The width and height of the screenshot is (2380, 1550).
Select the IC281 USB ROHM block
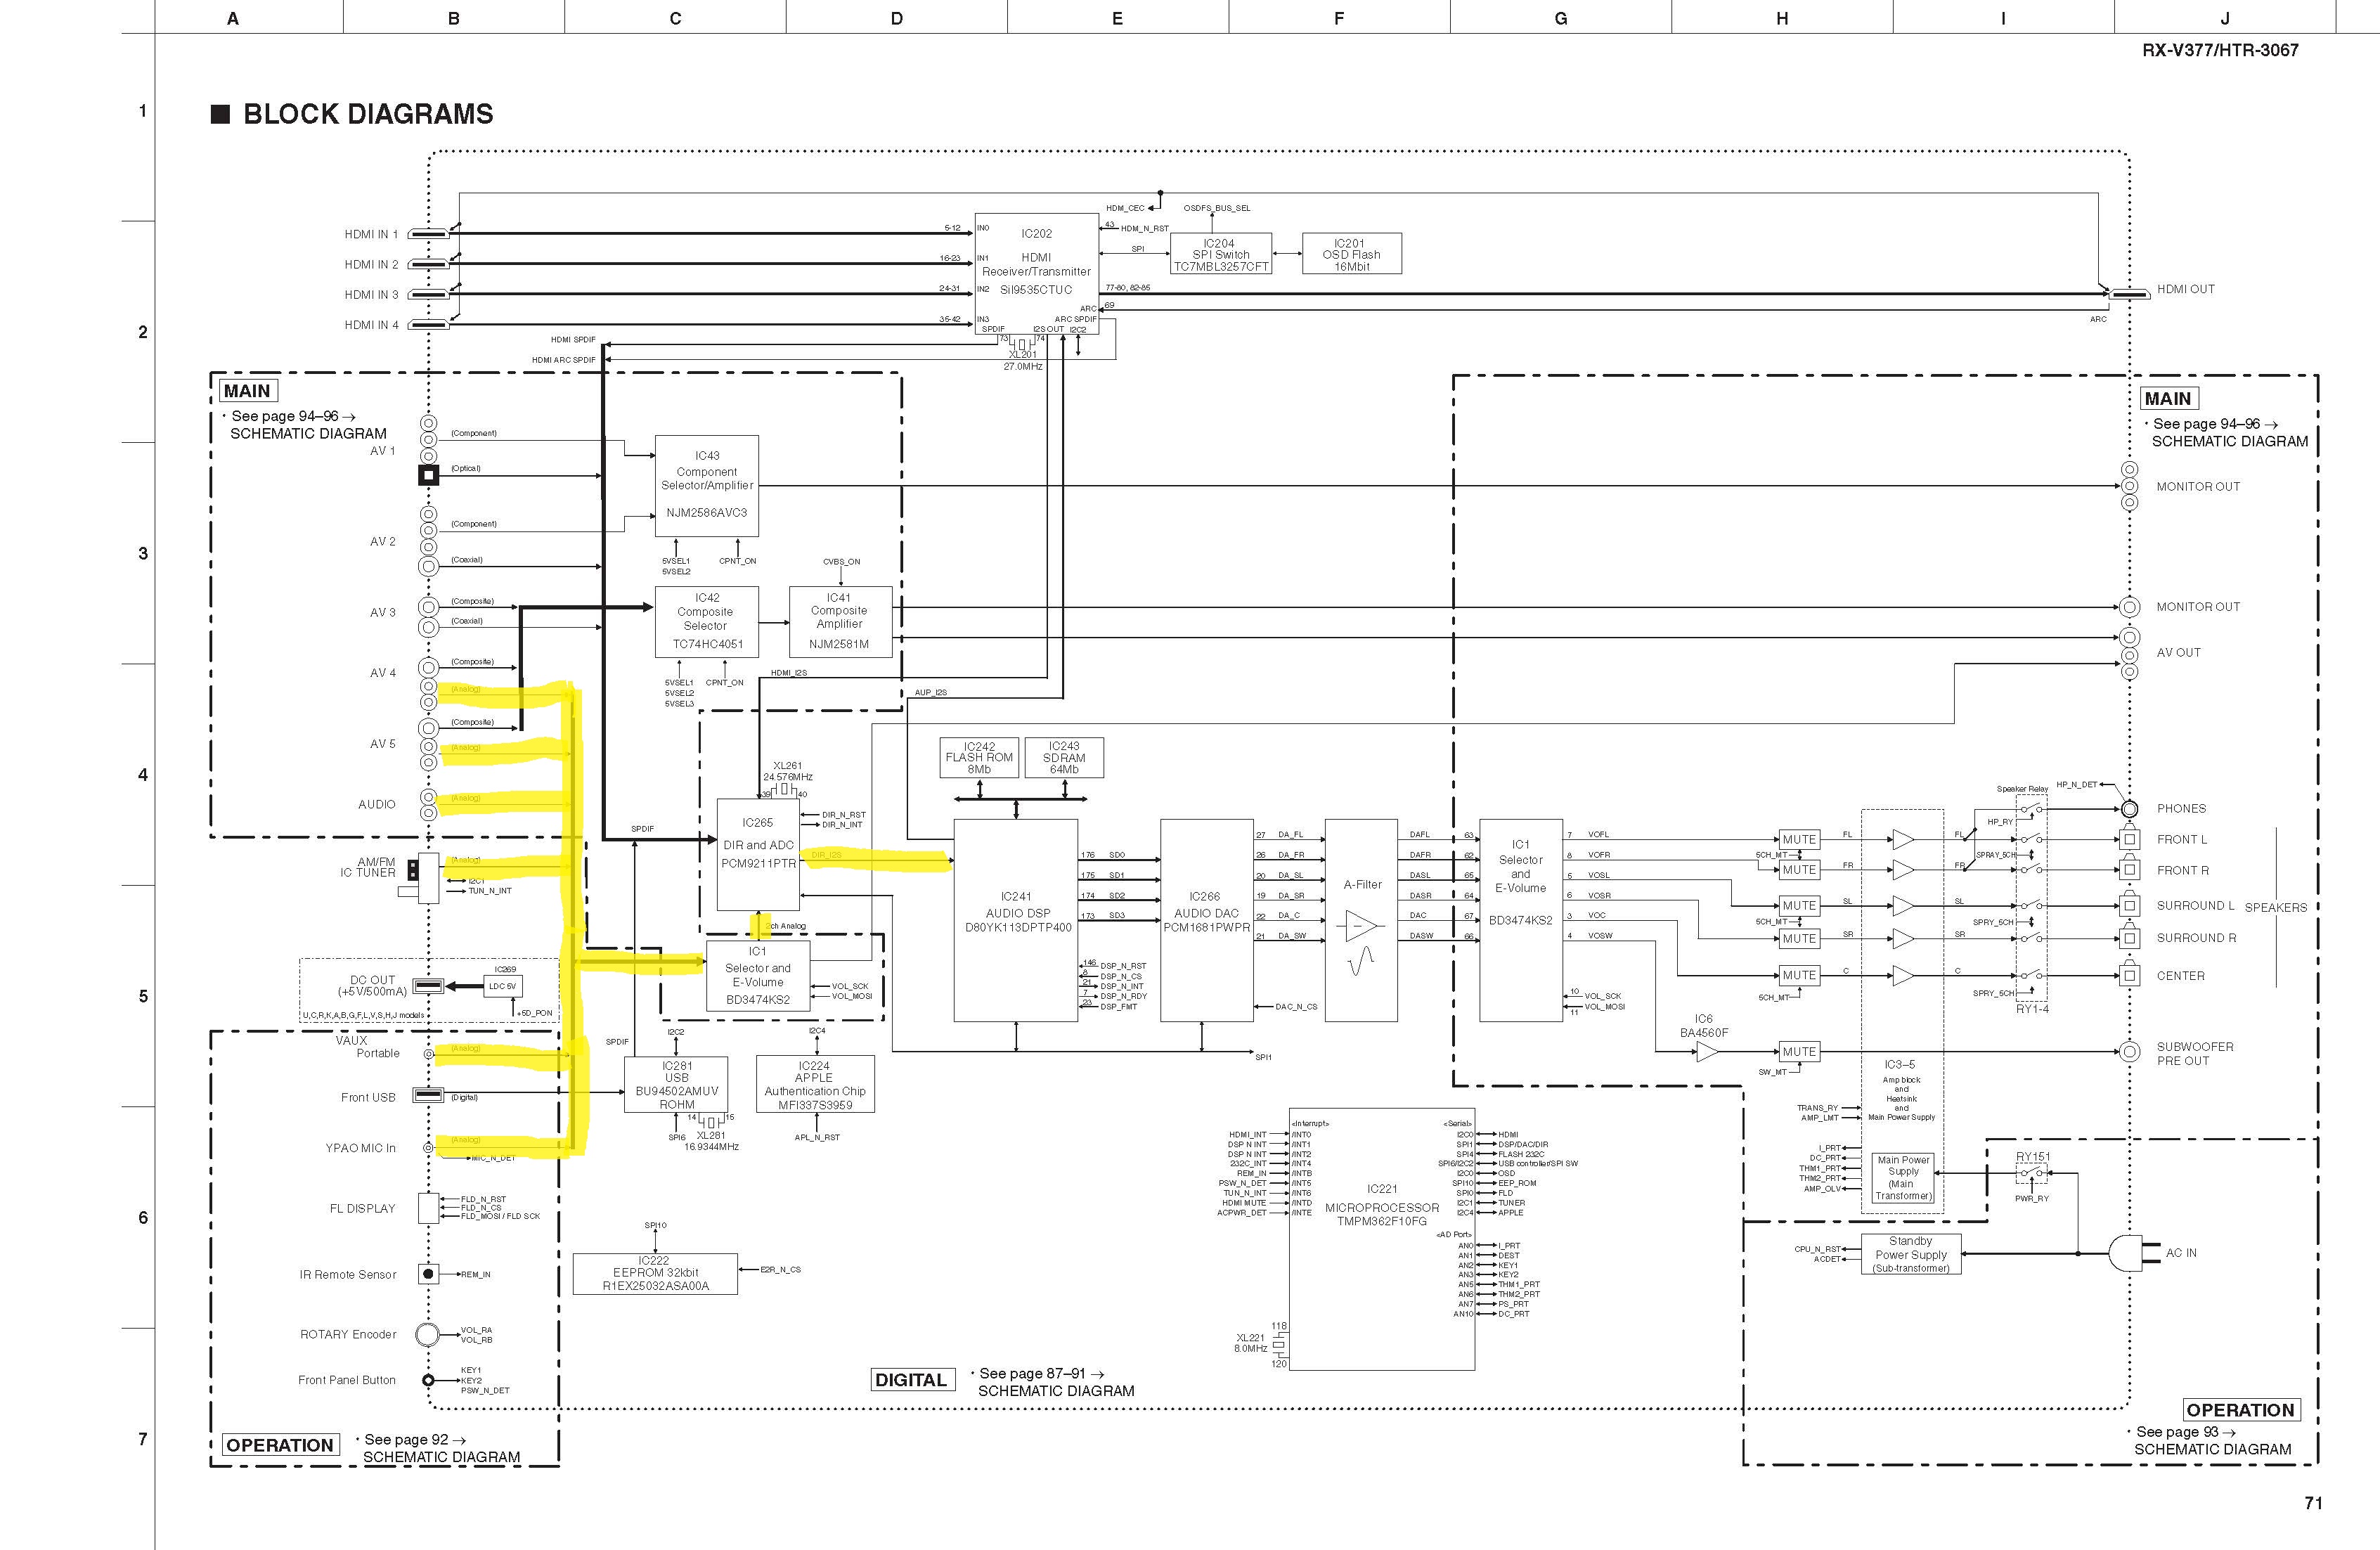click(x=676, y=1084)
